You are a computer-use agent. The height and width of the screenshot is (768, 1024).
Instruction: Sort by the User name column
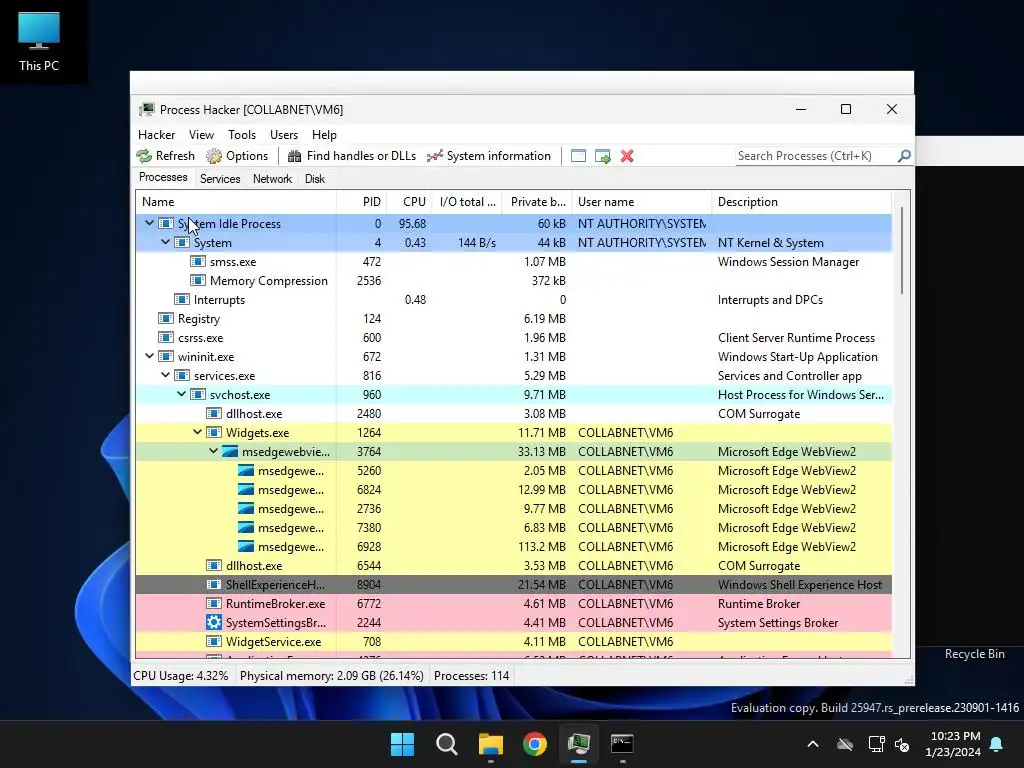tap(641, 202)
